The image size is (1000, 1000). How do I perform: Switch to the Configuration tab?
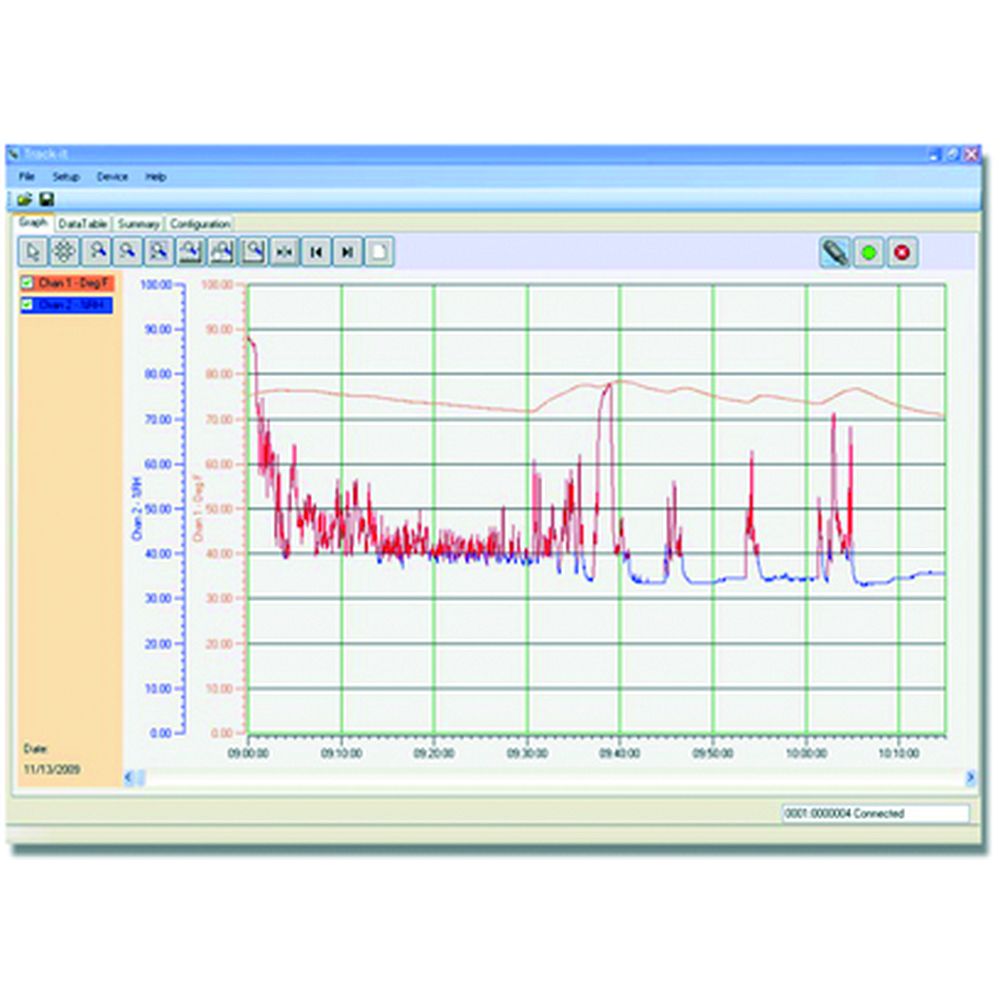click(200, 224)
